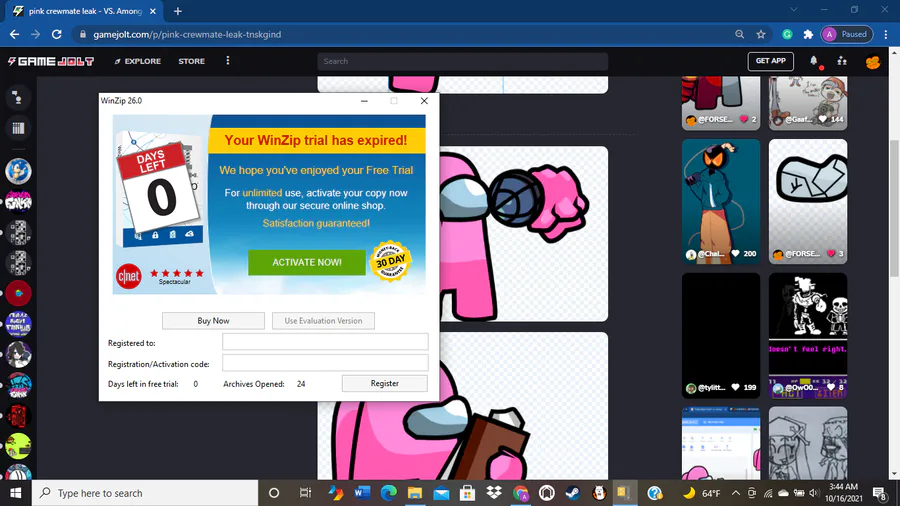This screenshot has height=506, width=900.
Task: Open the Windows Start menu
Action: coord(15,493)
